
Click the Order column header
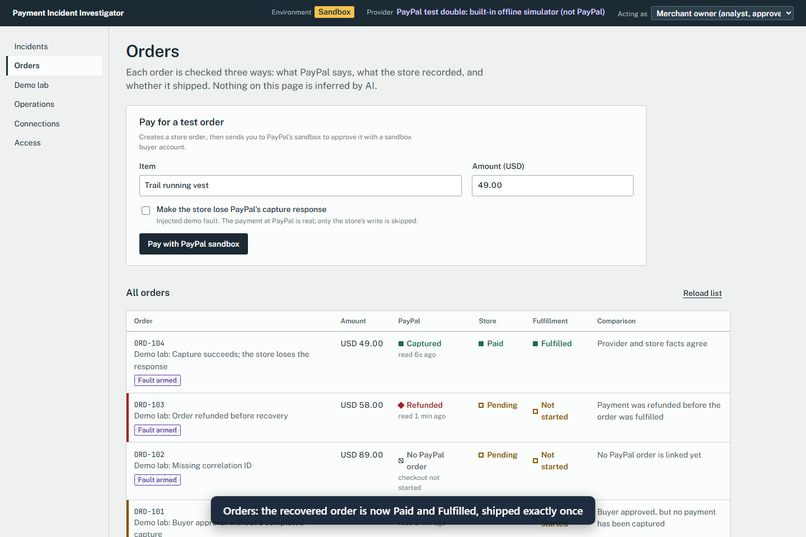(x=143, y=321)
